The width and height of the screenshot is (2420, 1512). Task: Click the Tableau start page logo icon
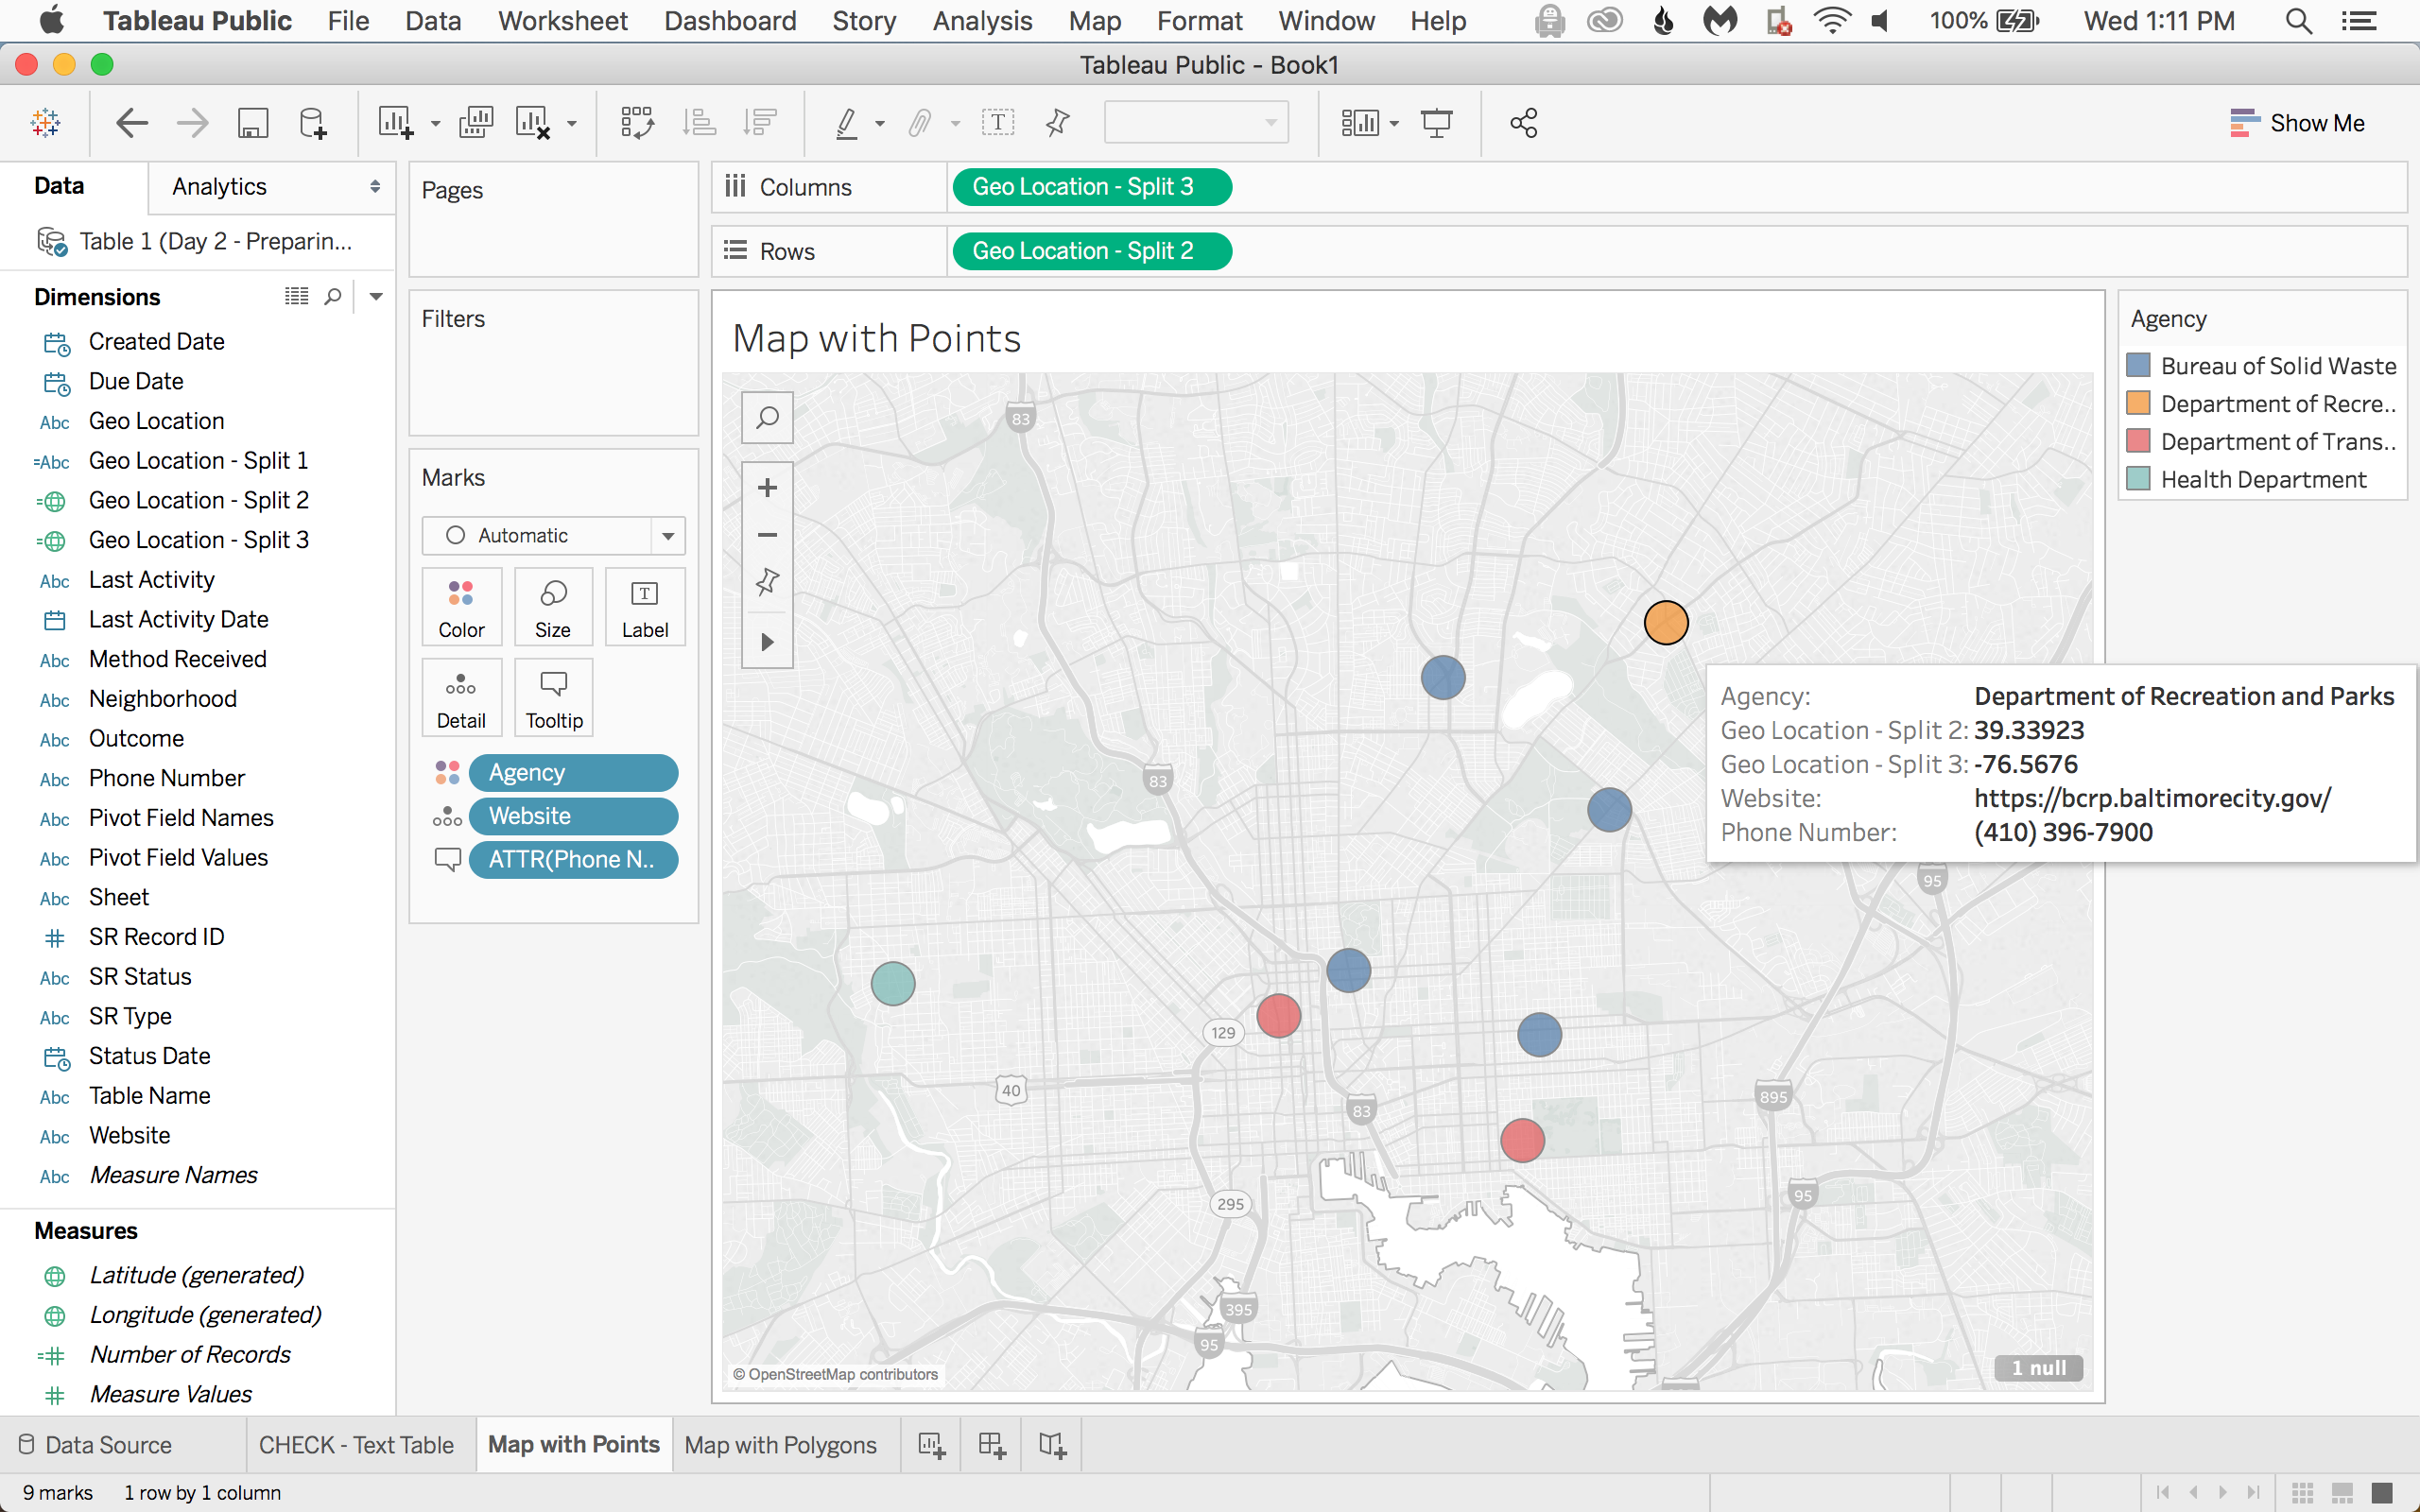click(46, 123)
